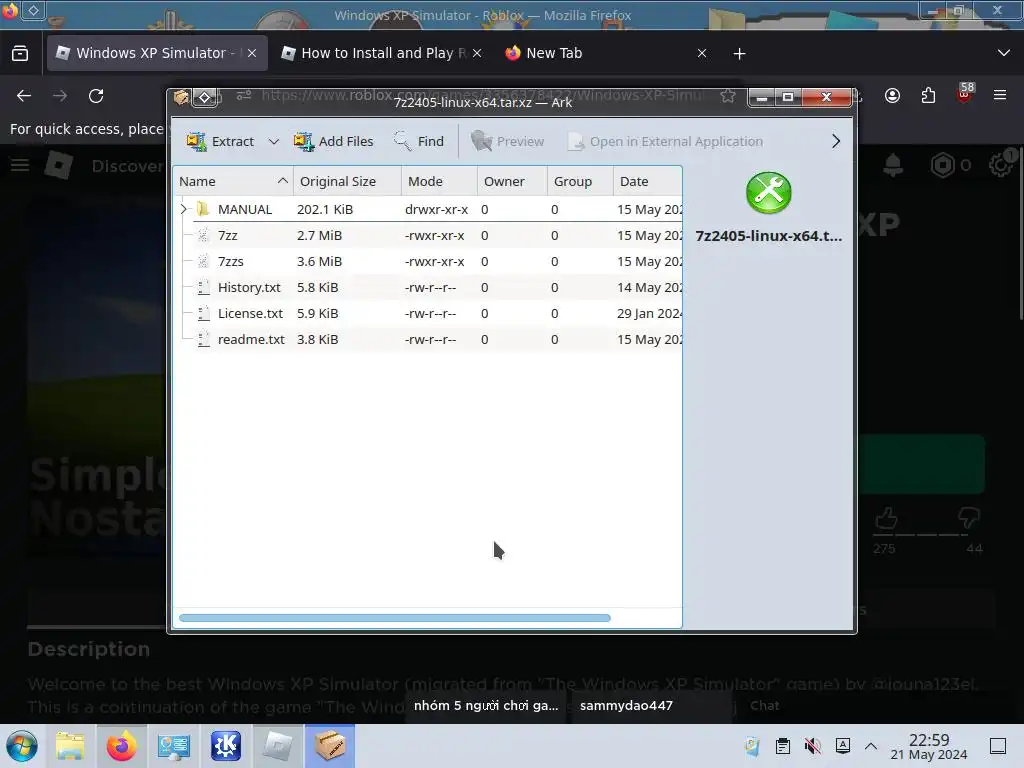Open the Firefox account icon

tap(892, 96)
